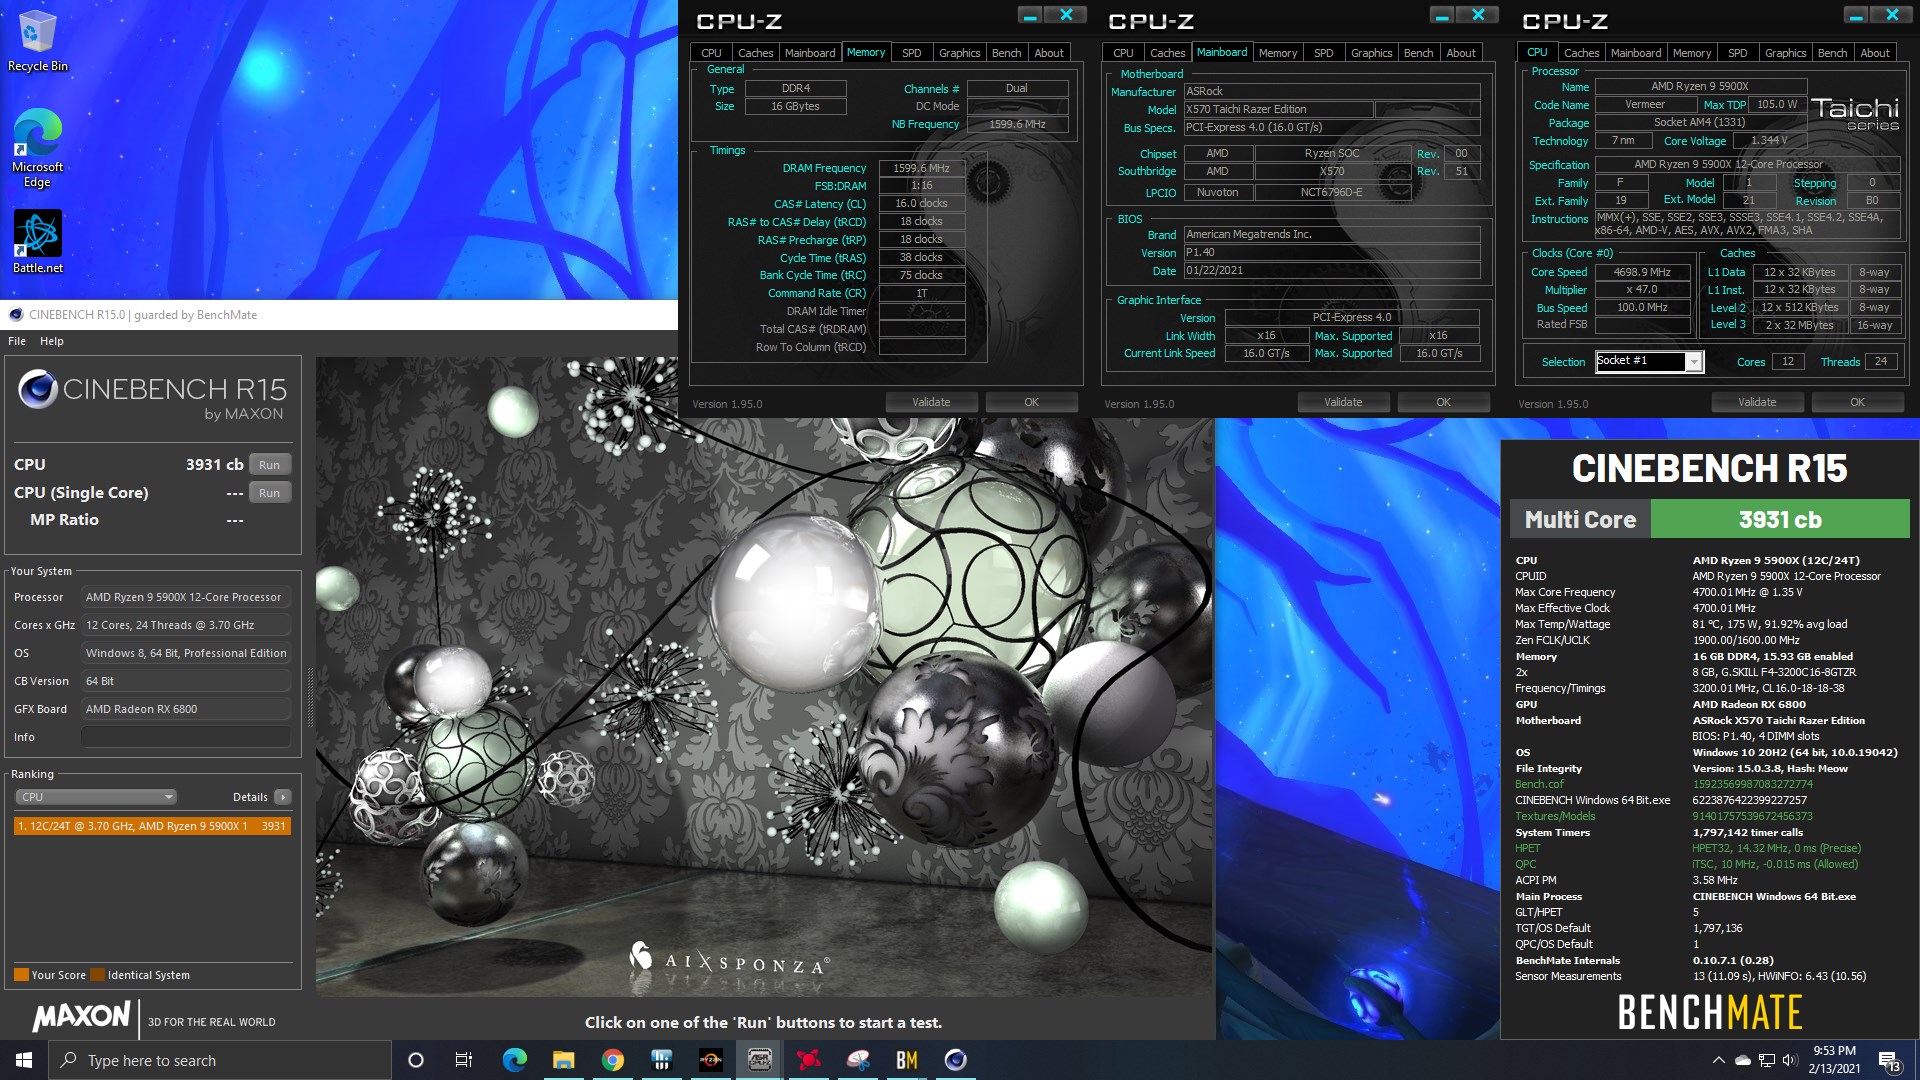
Task: Open Cinebench Help menu
Action: point(51,341)
